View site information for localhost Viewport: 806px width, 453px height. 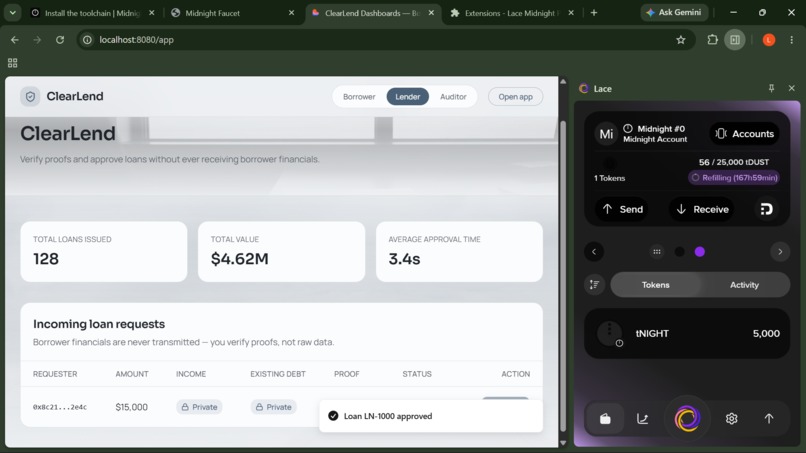pos(87,40)
